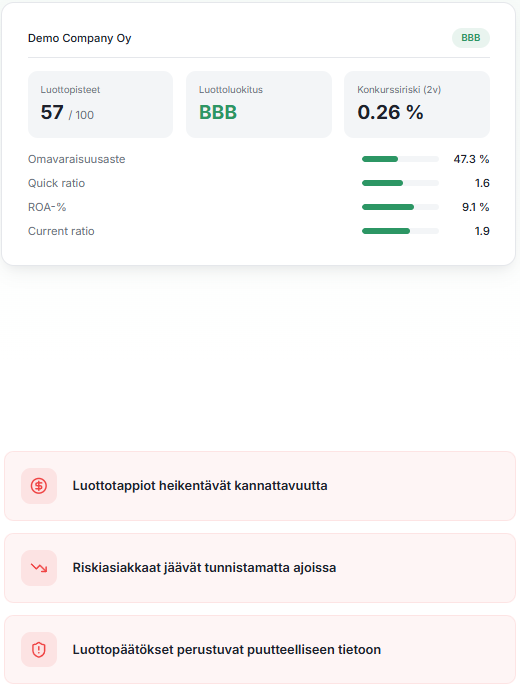The height and width of the screenshot is (688, 520).
Task: Open the Konkurssiriski 0.26 % card
Action: click(417, 104)
